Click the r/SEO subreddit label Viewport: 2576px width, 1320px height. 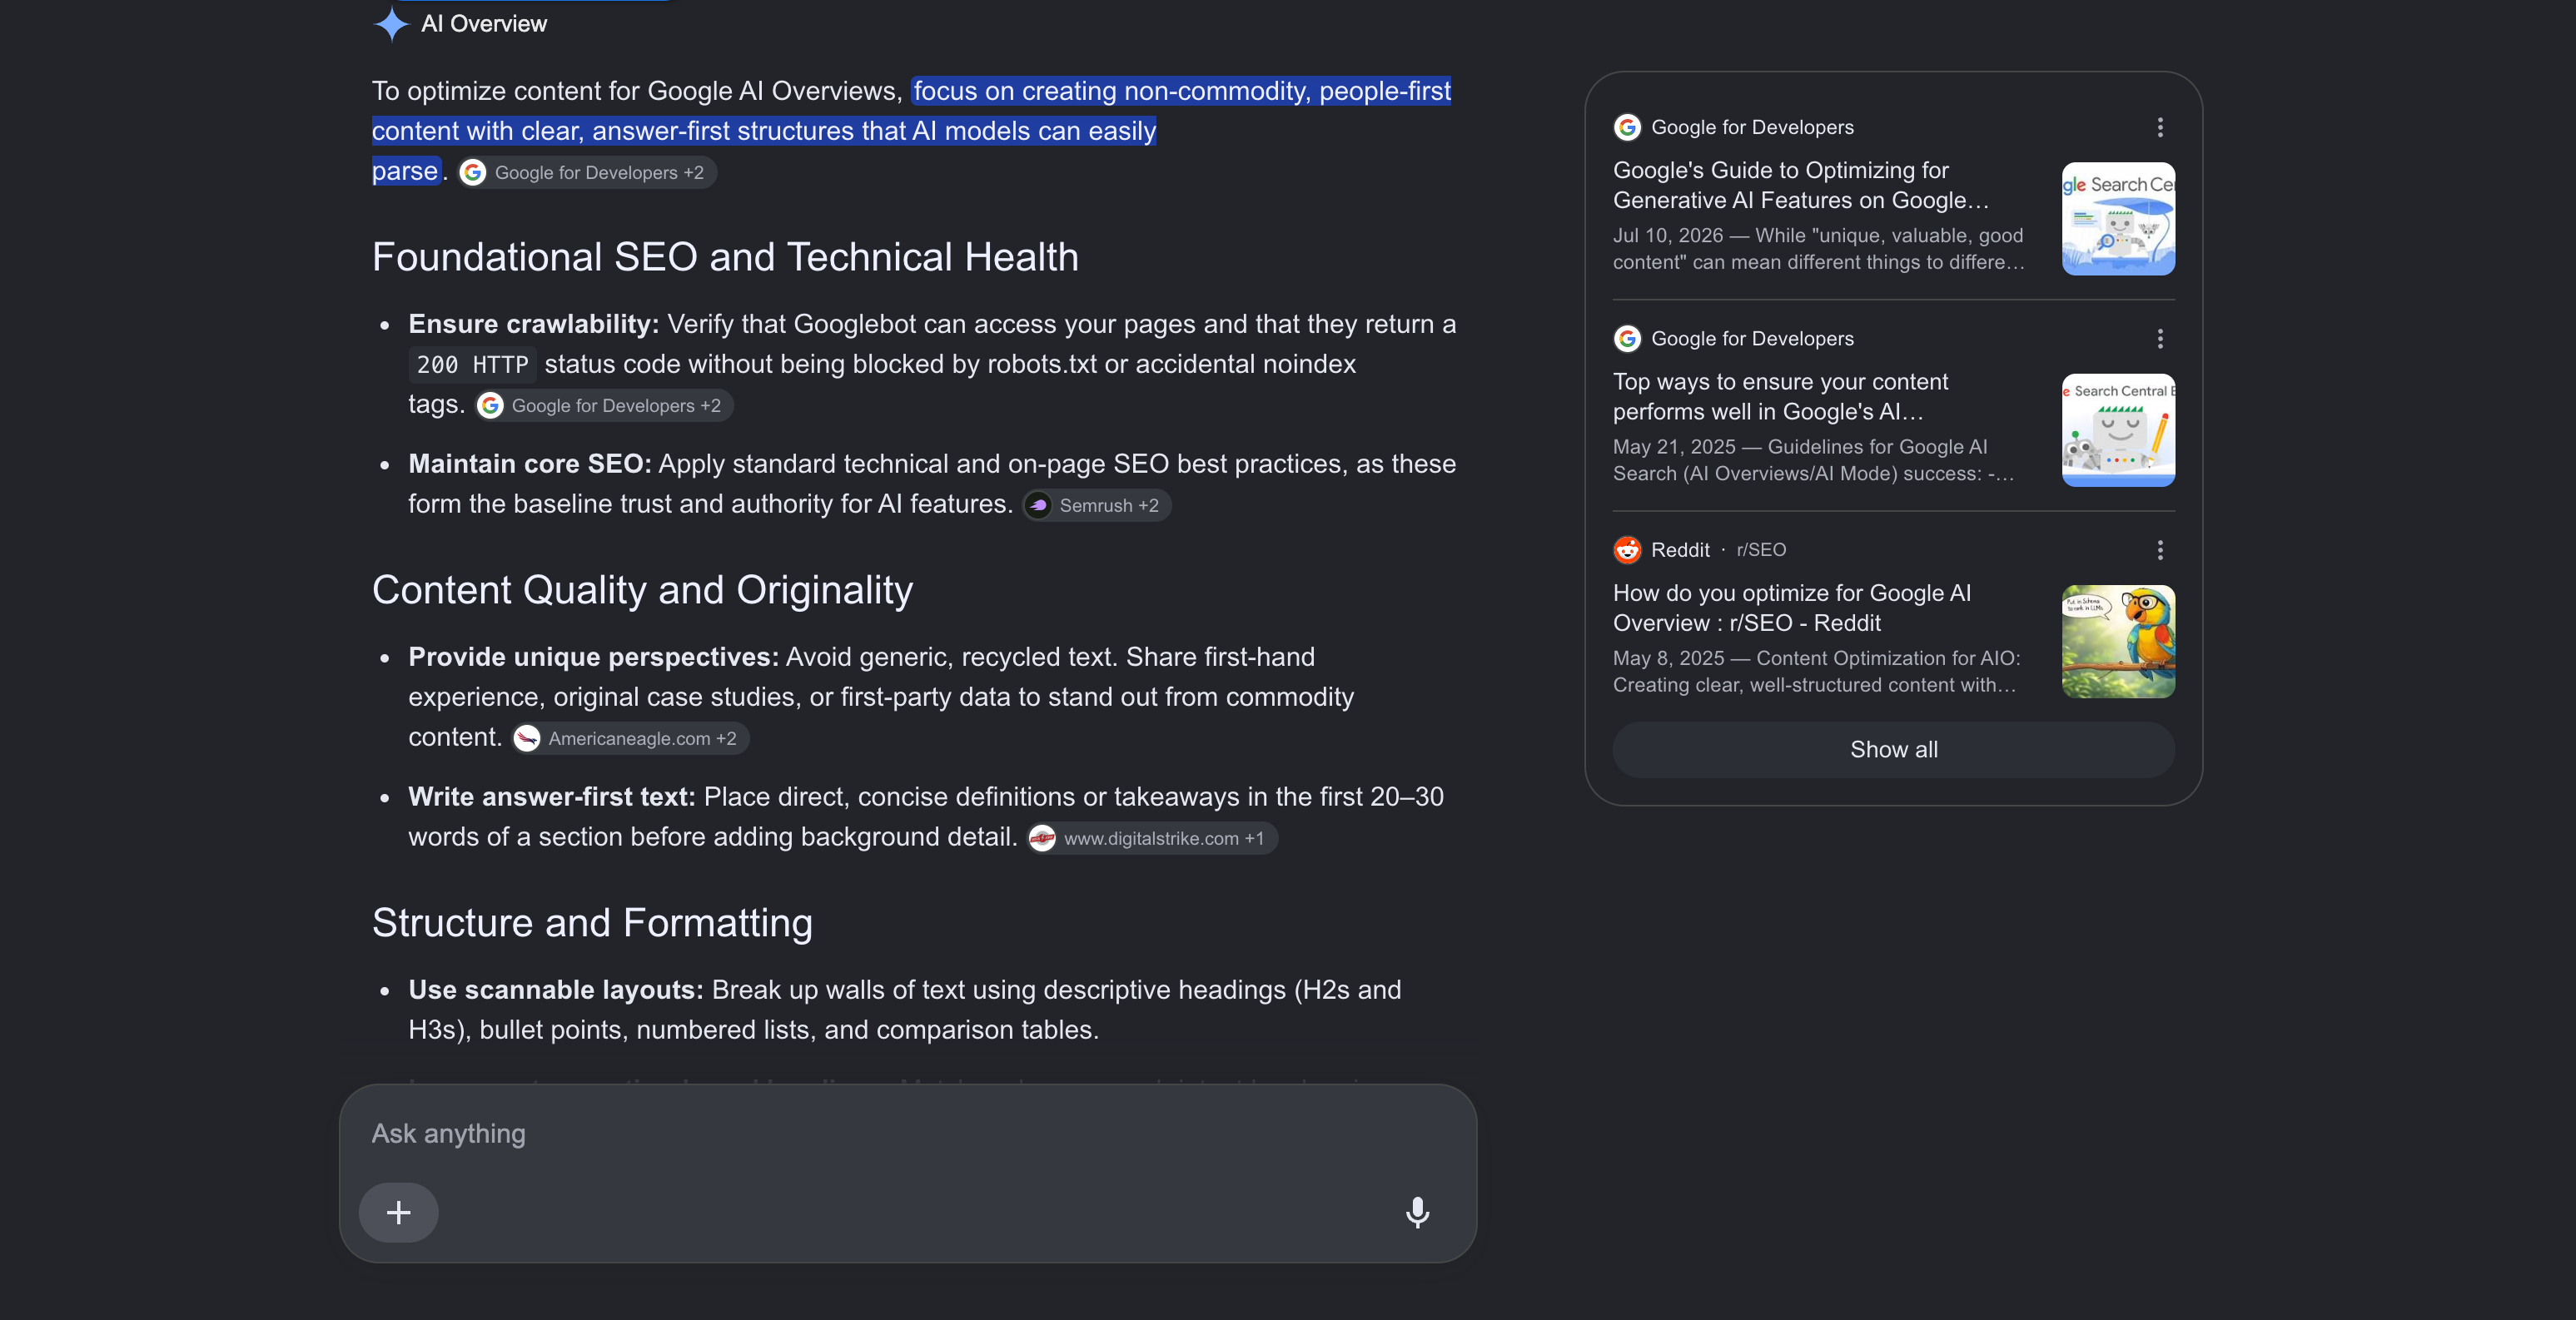click(1761, 550)
